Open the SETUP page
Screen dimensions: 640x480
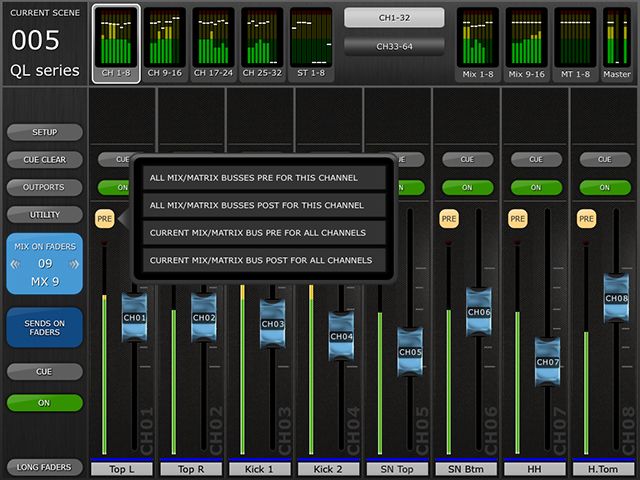[x=45, y=132]
